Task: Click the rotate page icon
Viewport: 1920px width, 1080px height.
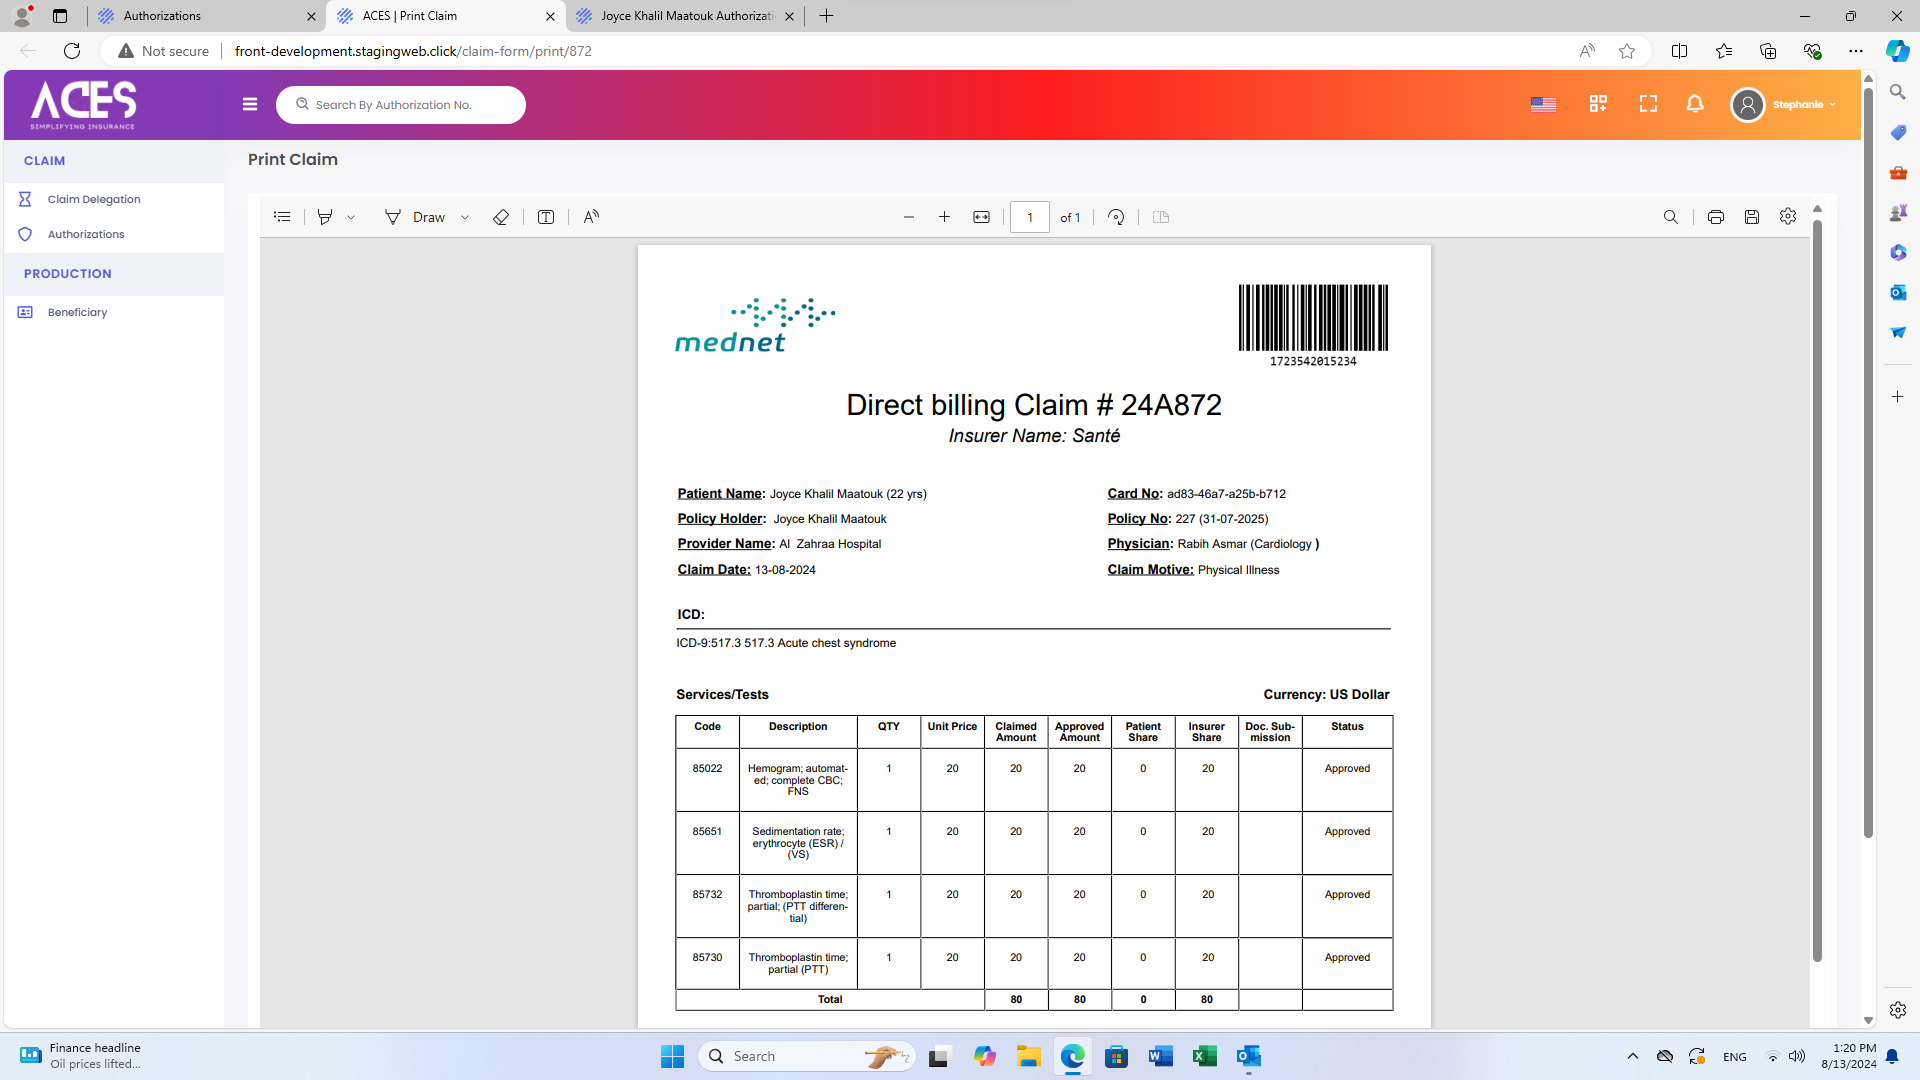Action: tap(1116, 217)
